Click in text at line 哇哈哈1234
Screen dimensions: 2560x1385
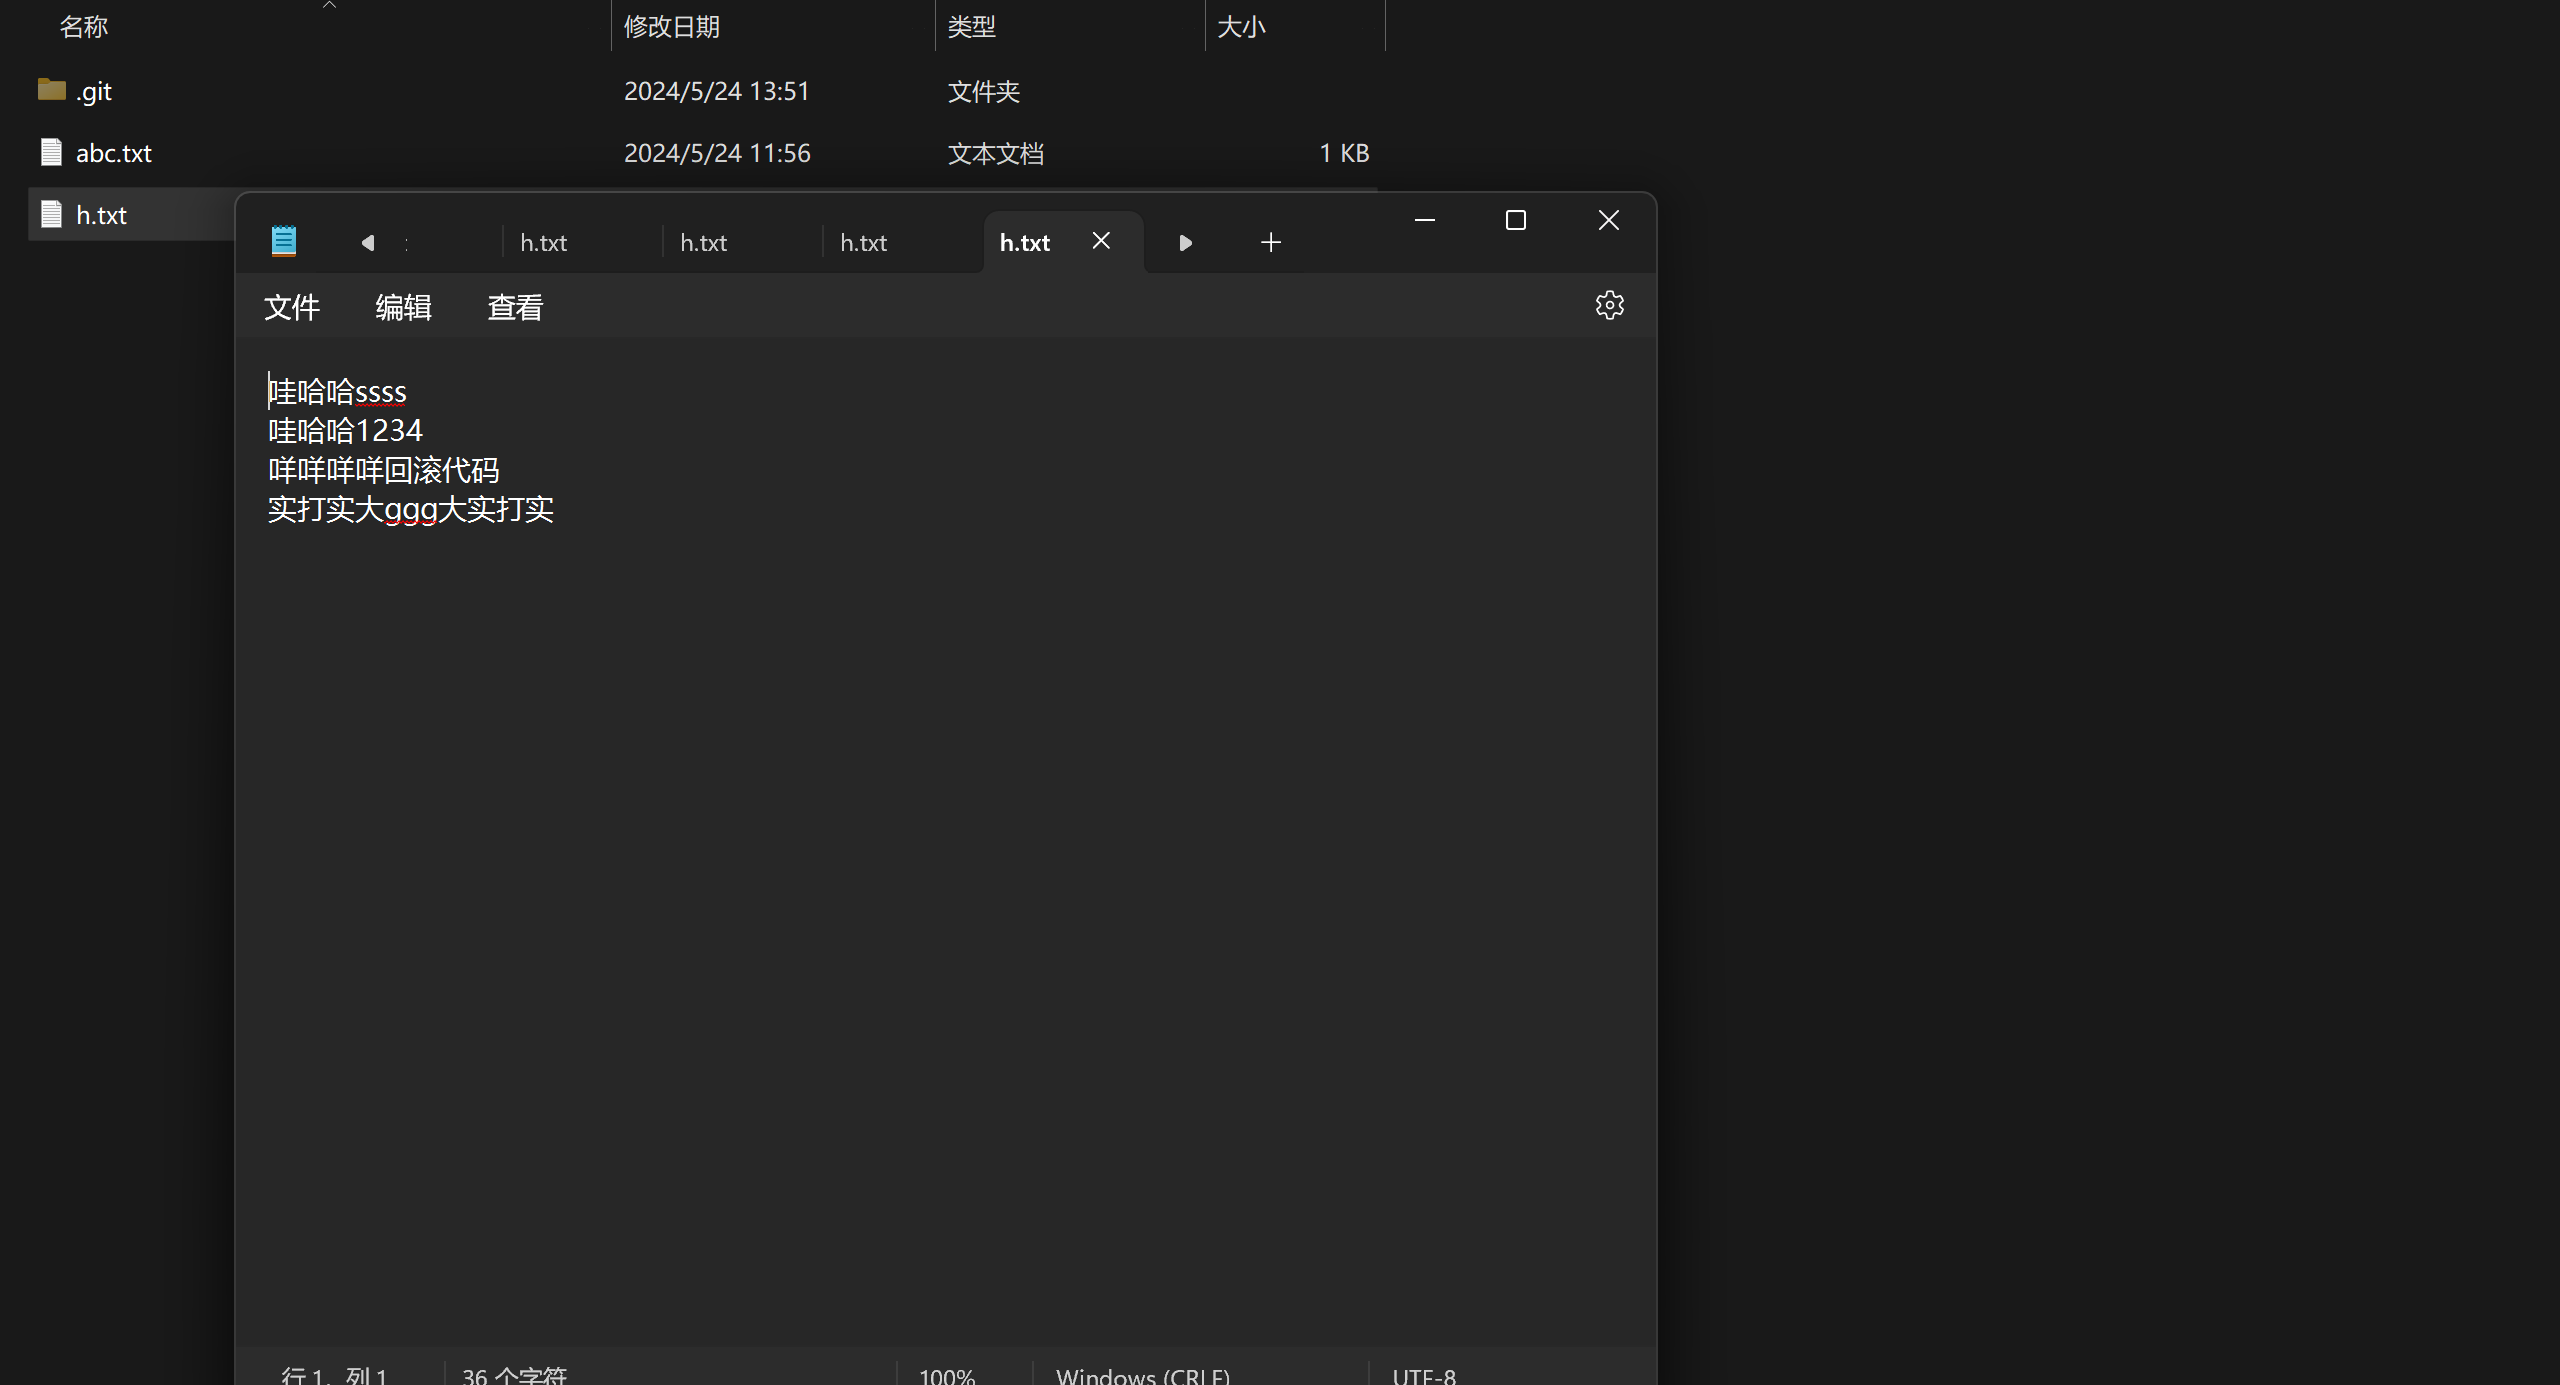click(346, 431)
